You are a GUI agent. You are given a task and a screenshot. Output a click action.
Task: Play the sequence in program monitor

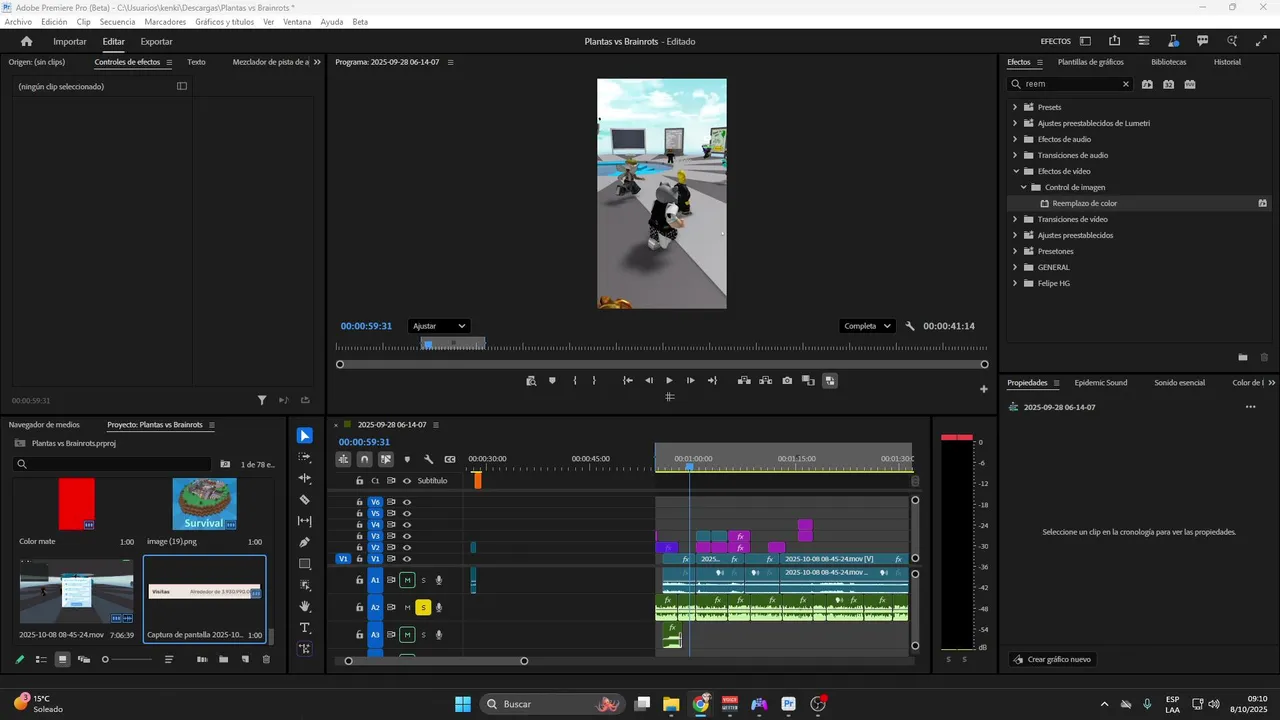coord(669,380)
